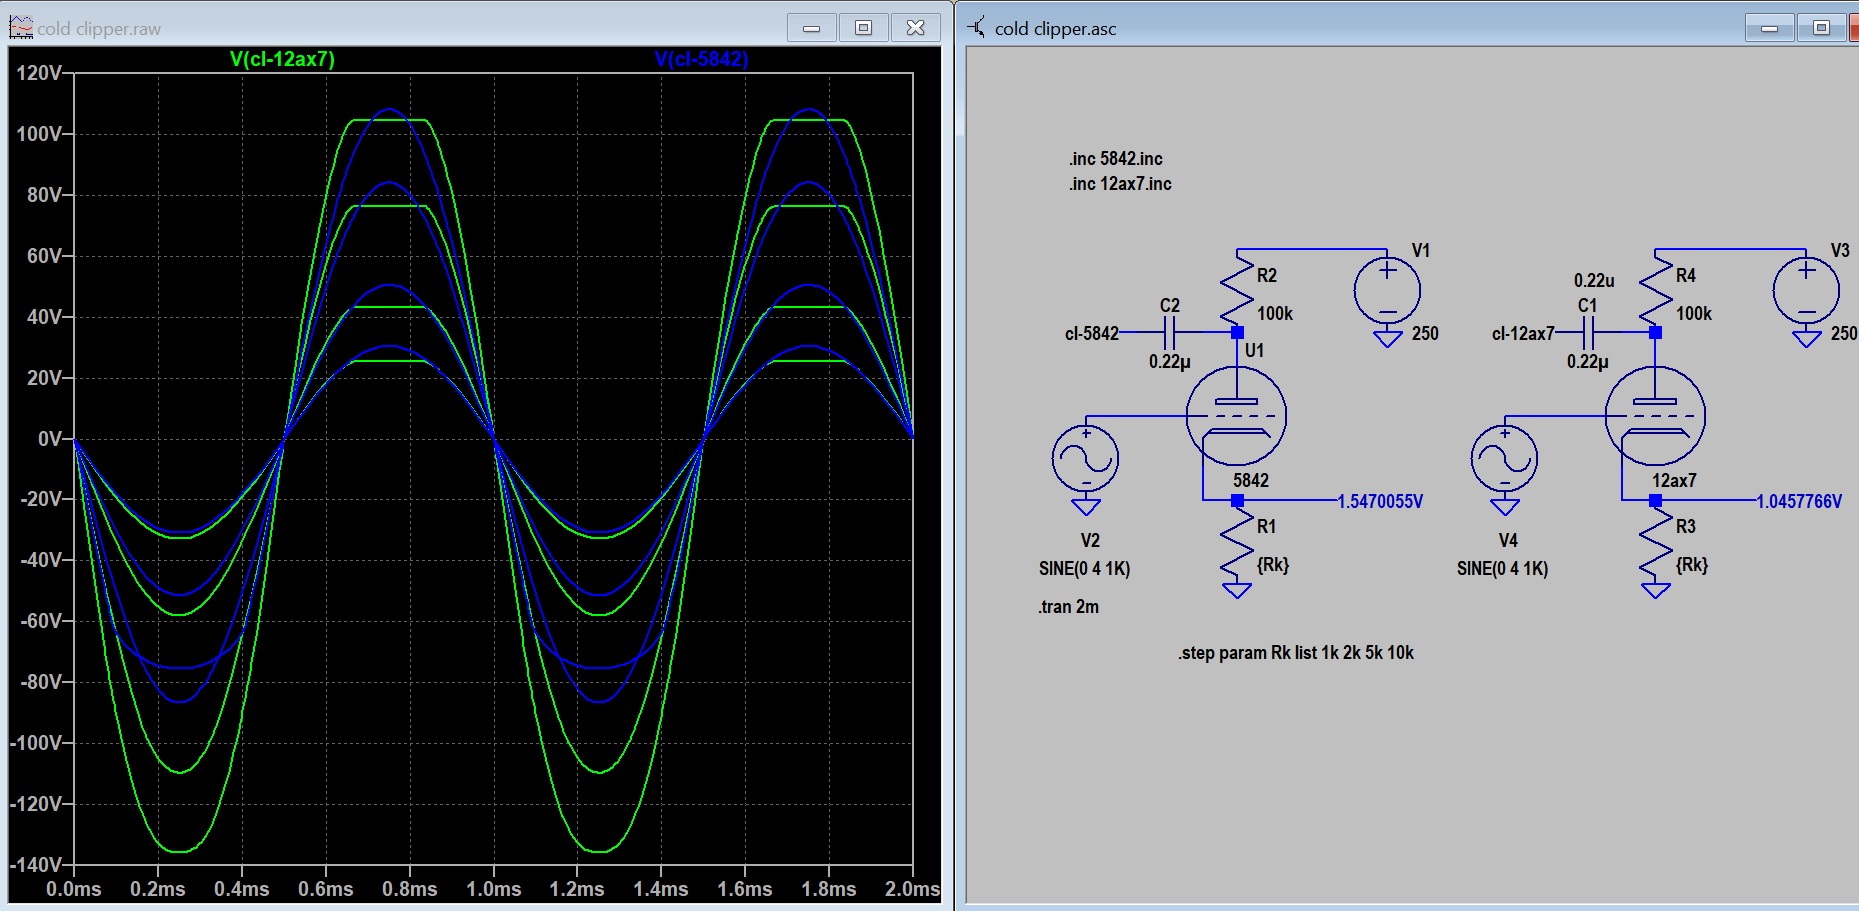Click the cold clipper.asc window icon
Screen dimensions: 1859x911
tap(977, 28)
